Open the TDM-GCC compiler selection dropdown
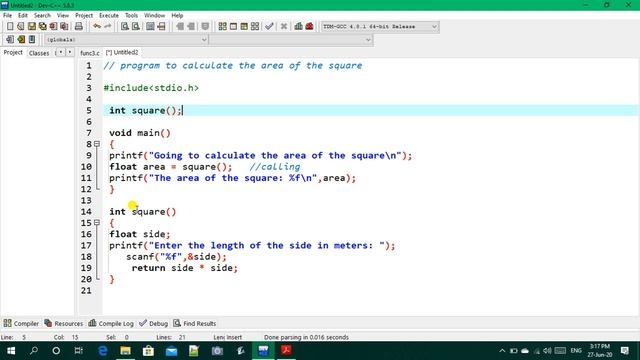640x360 pixels. [x=380, y=27]
